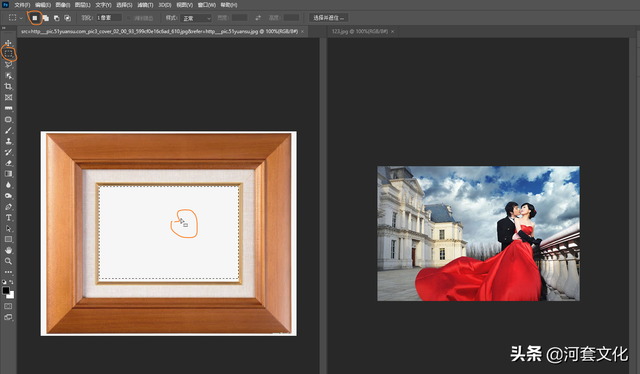The image size is (640, 374).
Task: Swap width and height values
Action: pos(258,18)
